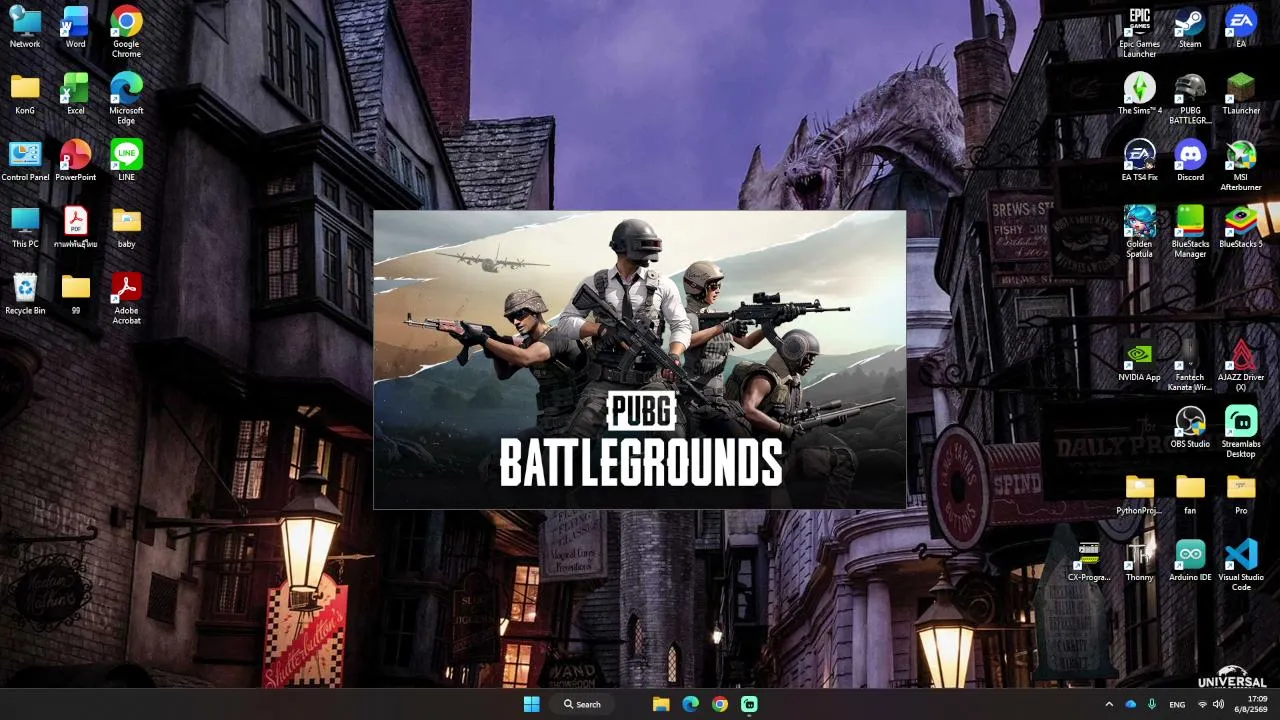Click the Steam desktop shortcut
The image size is (1280, 720).
[x=1190, y=28]
